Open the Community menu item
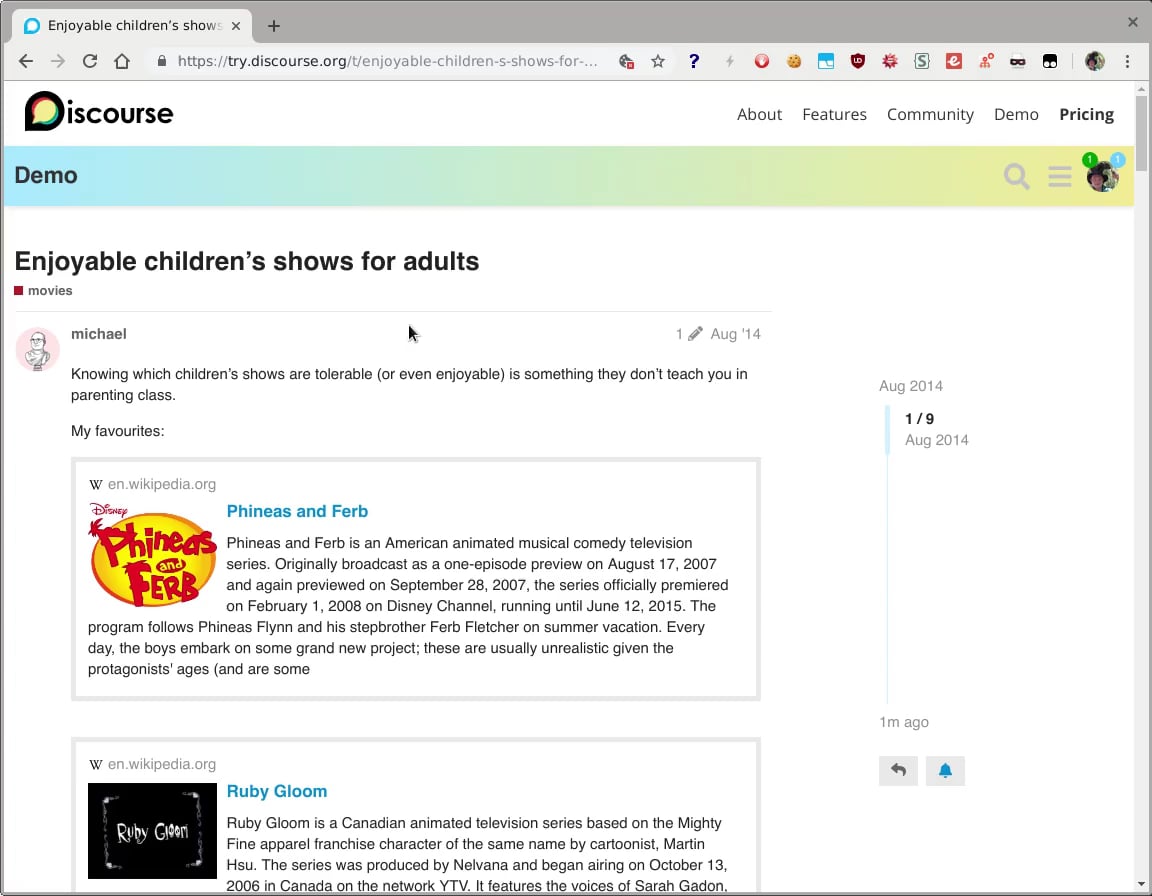The width and height of the screenshot is (1152, 896). [929, 115]
